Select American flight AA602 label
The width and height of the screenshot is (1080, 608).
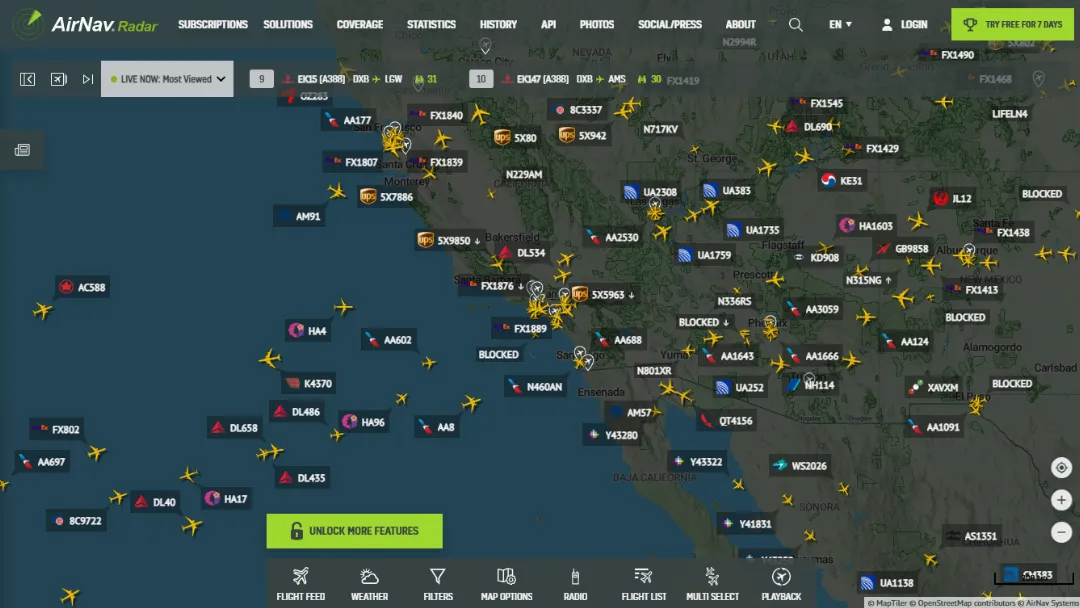point(388,339)
